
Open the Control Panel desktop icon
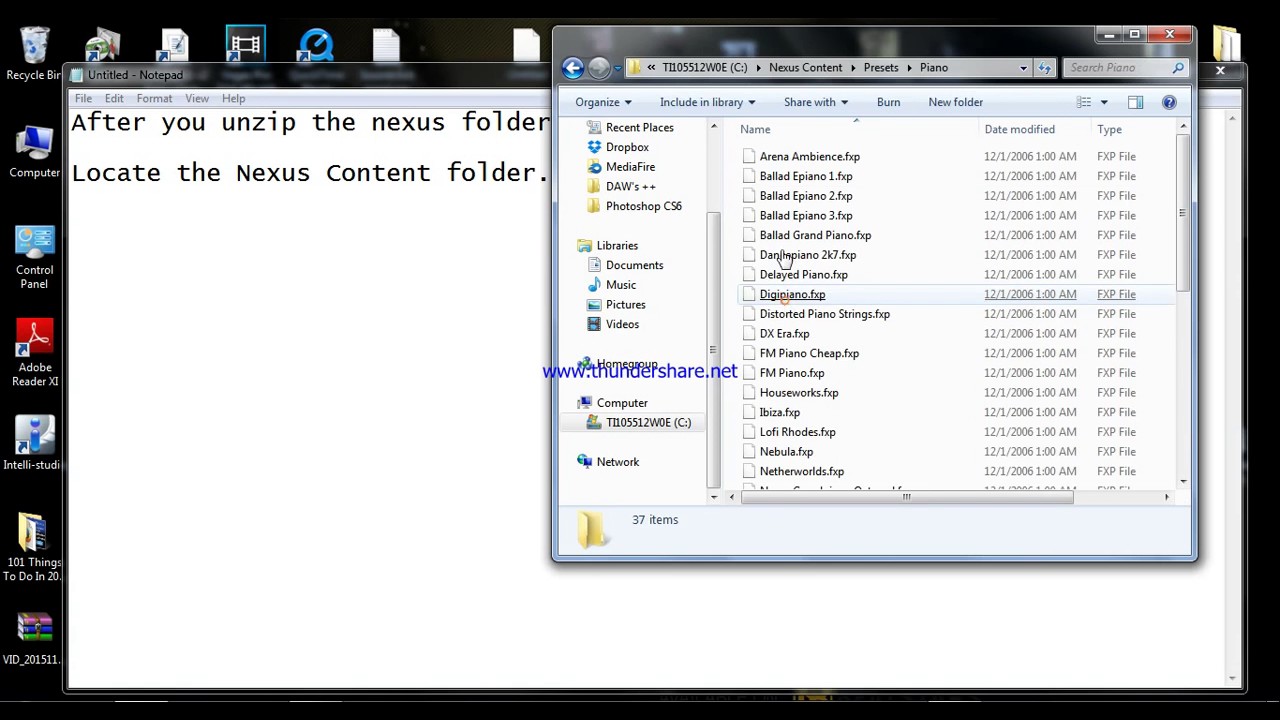tap(34, 257)
